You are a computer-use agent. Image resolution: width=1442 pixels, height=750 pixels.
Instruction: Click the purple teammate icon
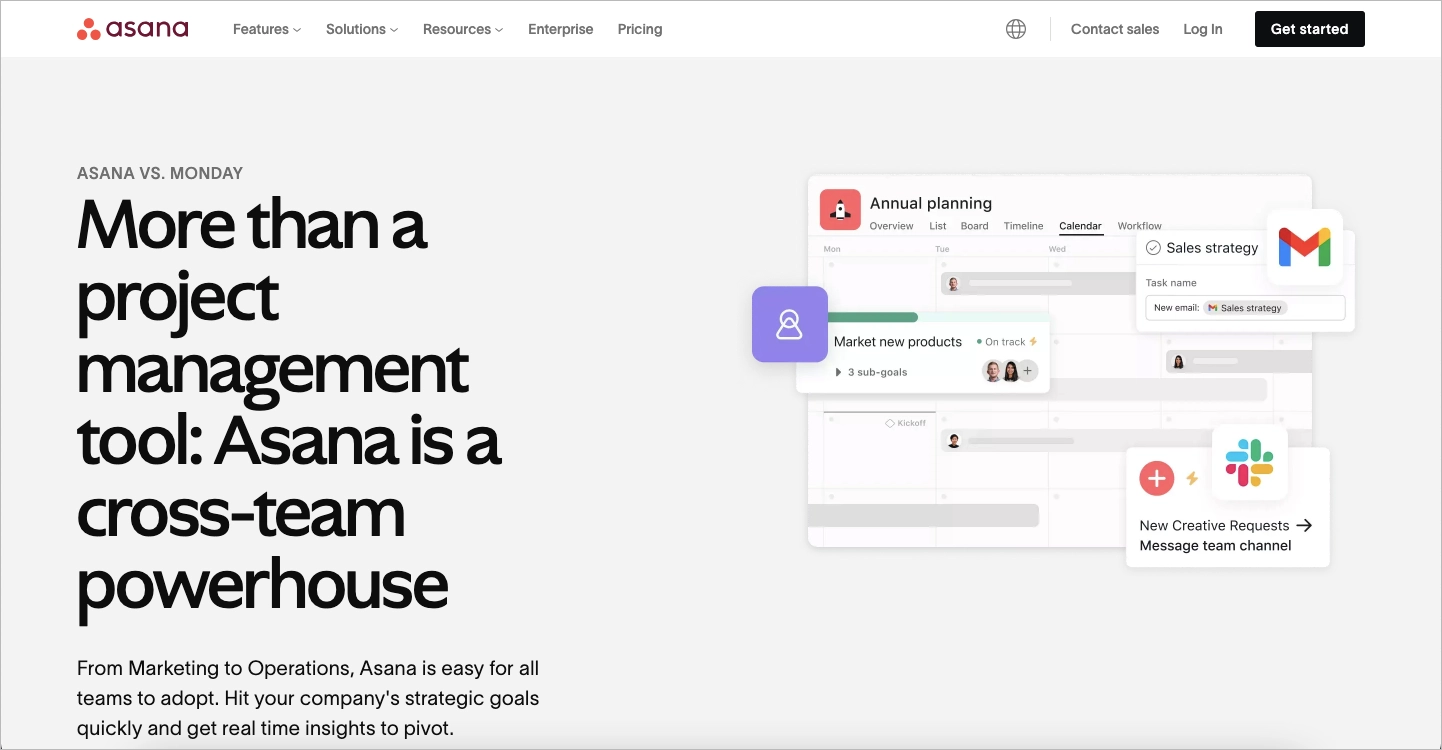click(790, 324)
